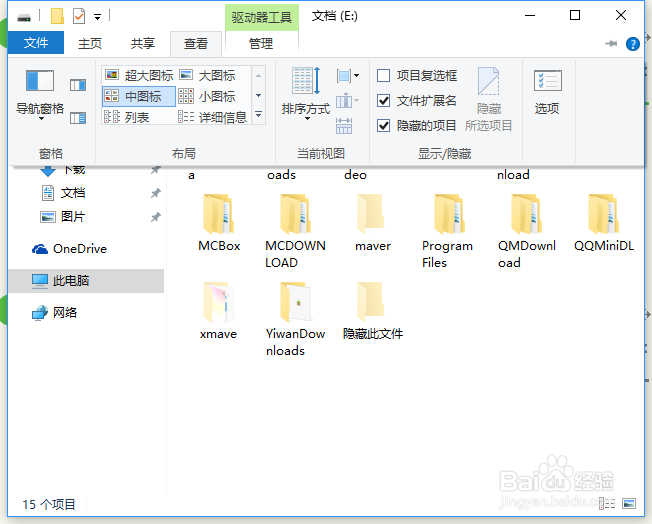Click the pin ribbon icon
This screenshot has height=524, width=652.
611,43
